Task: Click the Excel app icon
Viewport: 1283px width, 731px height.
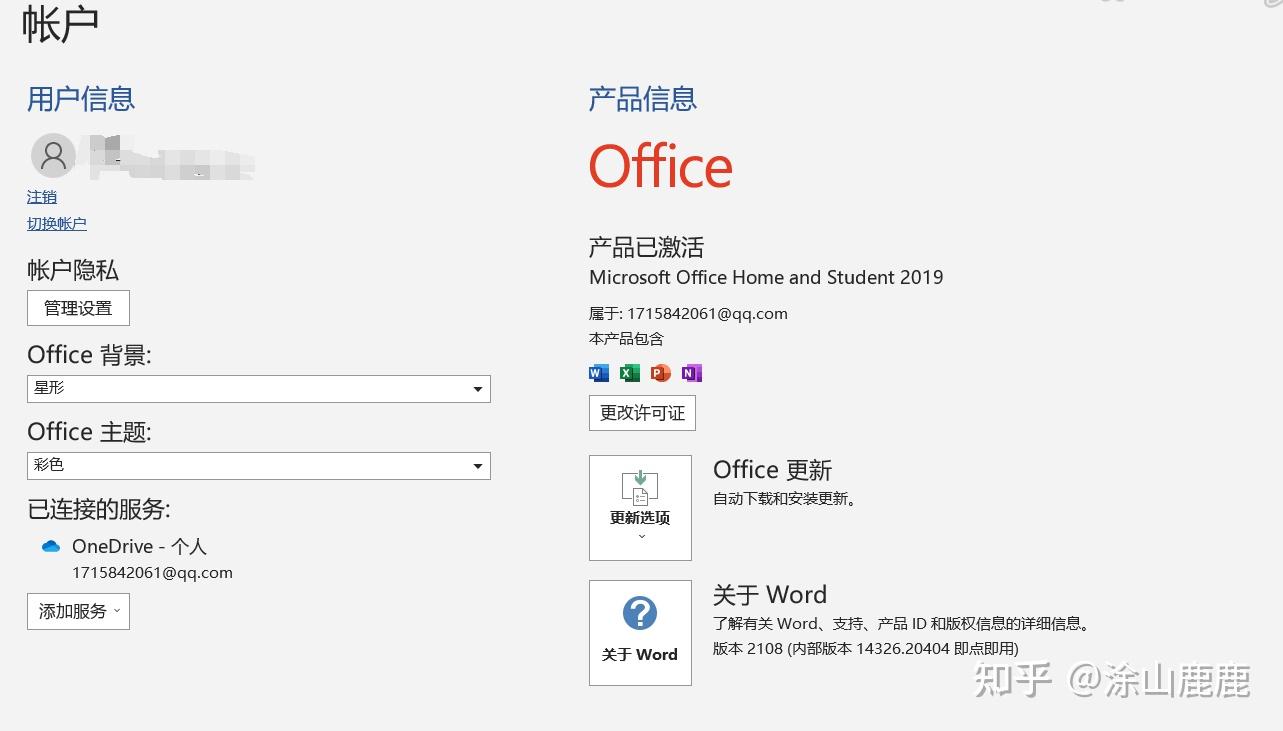Action: pos(629,373)
